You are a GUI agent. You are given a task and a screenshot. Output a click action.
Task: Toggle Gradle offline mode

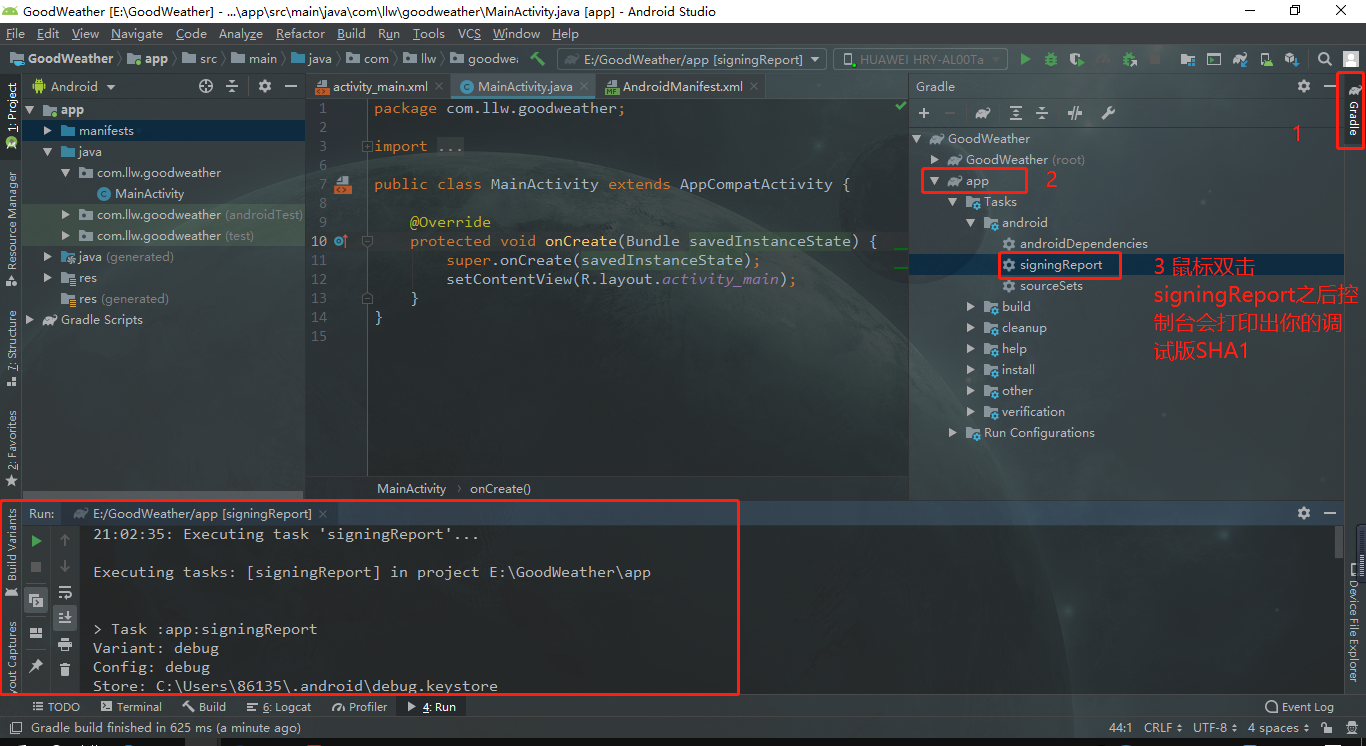pyautogui.click(x=1075, y=113)
